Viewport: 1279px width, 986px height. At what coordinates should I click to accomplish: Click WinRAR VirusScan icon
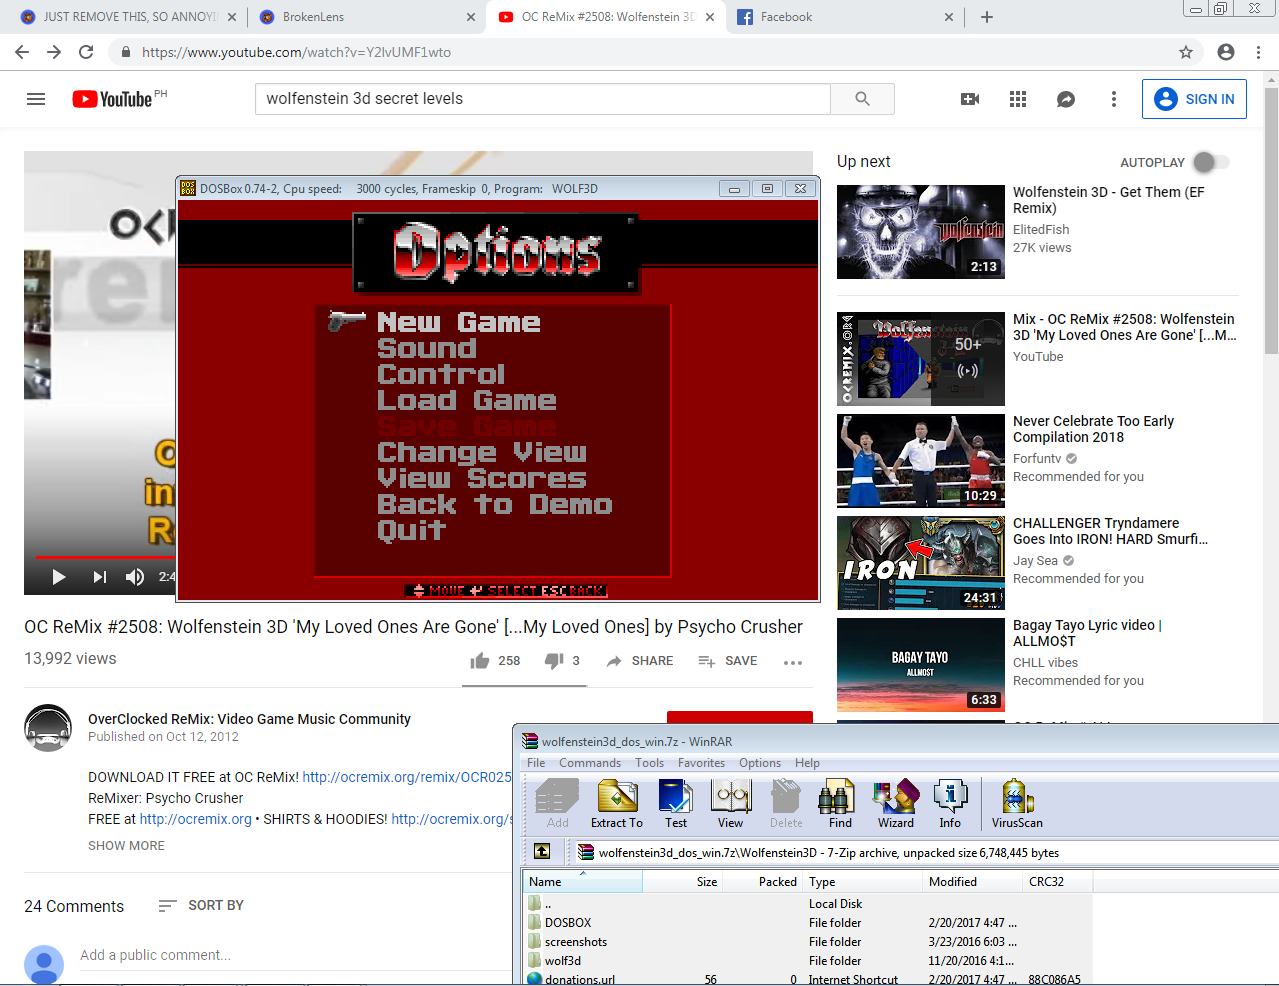[x=1017, y=803]
